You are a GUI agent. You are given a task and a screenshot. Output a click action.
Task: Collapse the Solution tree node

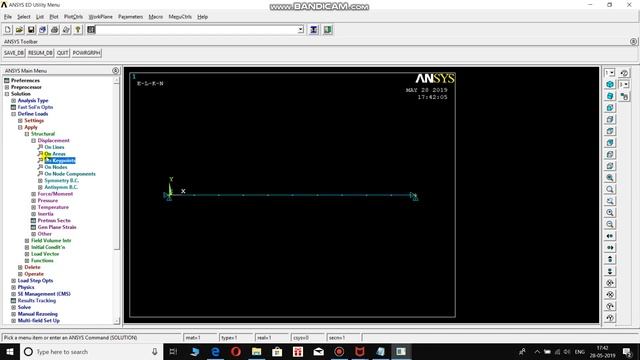(x=7, y=94)
